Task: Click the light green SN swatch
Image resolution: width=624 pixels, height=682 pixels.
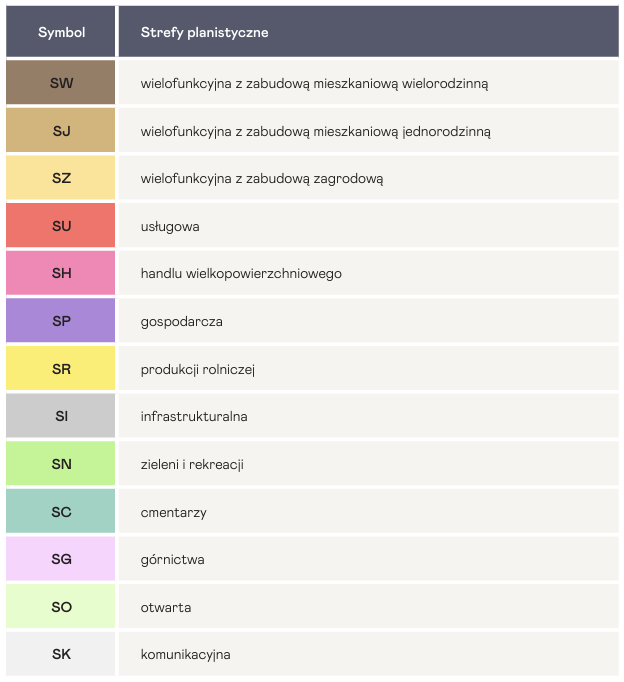Action: pos(61,464)
